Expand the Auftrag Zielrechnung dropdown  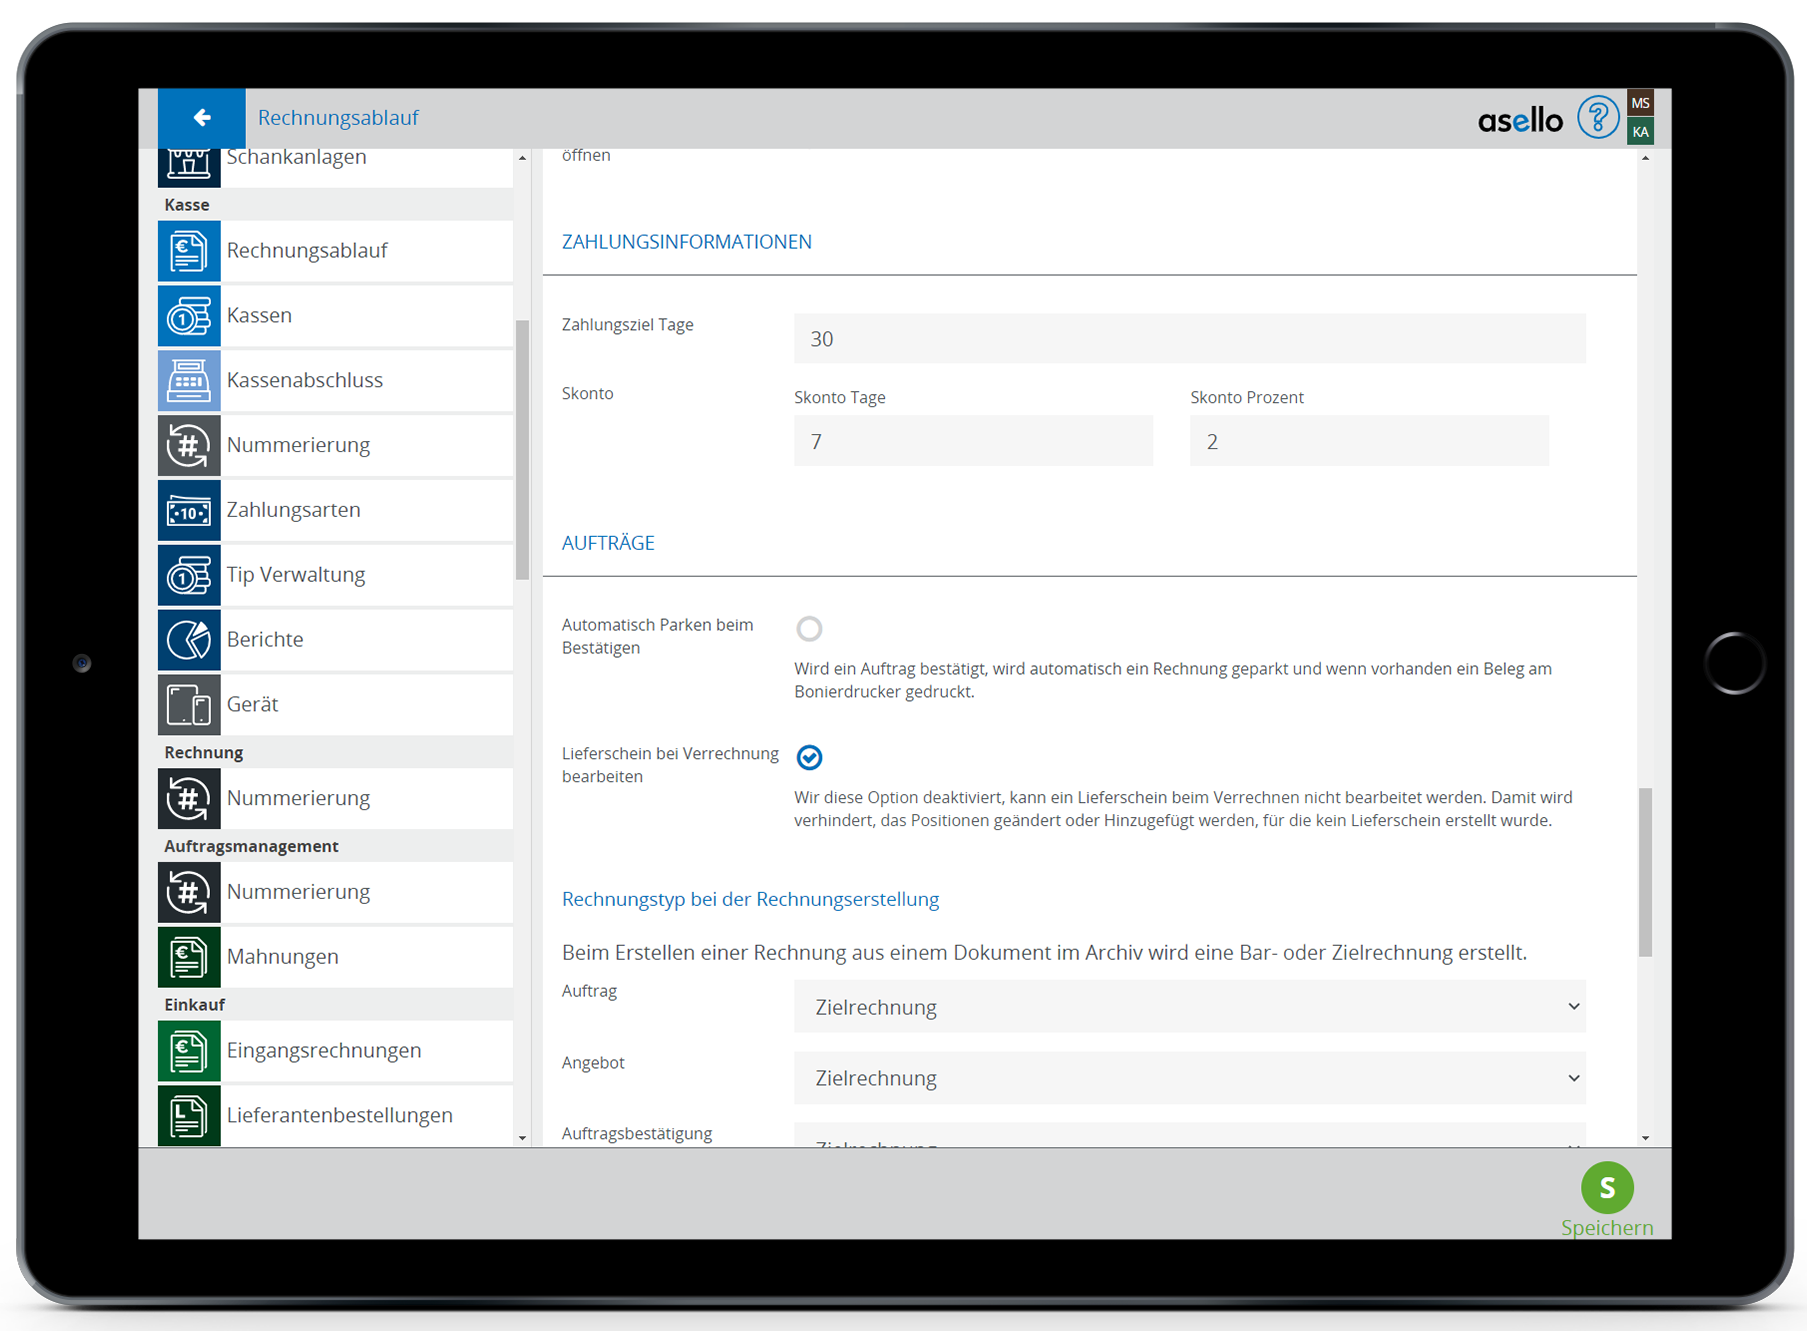(1189, 1007)
